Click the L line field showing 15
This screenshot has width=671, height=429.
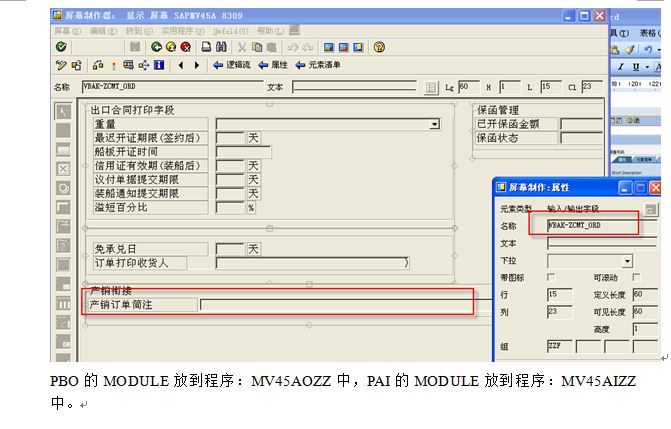point(550,87)
